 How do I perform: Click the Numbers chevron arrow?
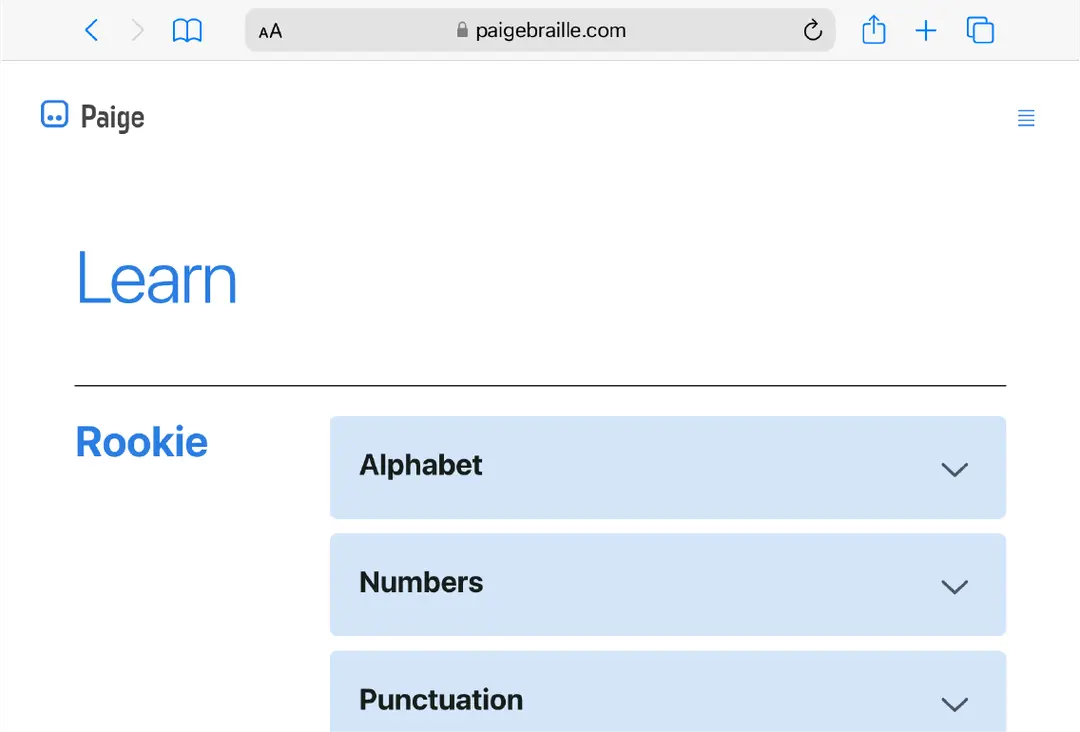pos(954,587)
